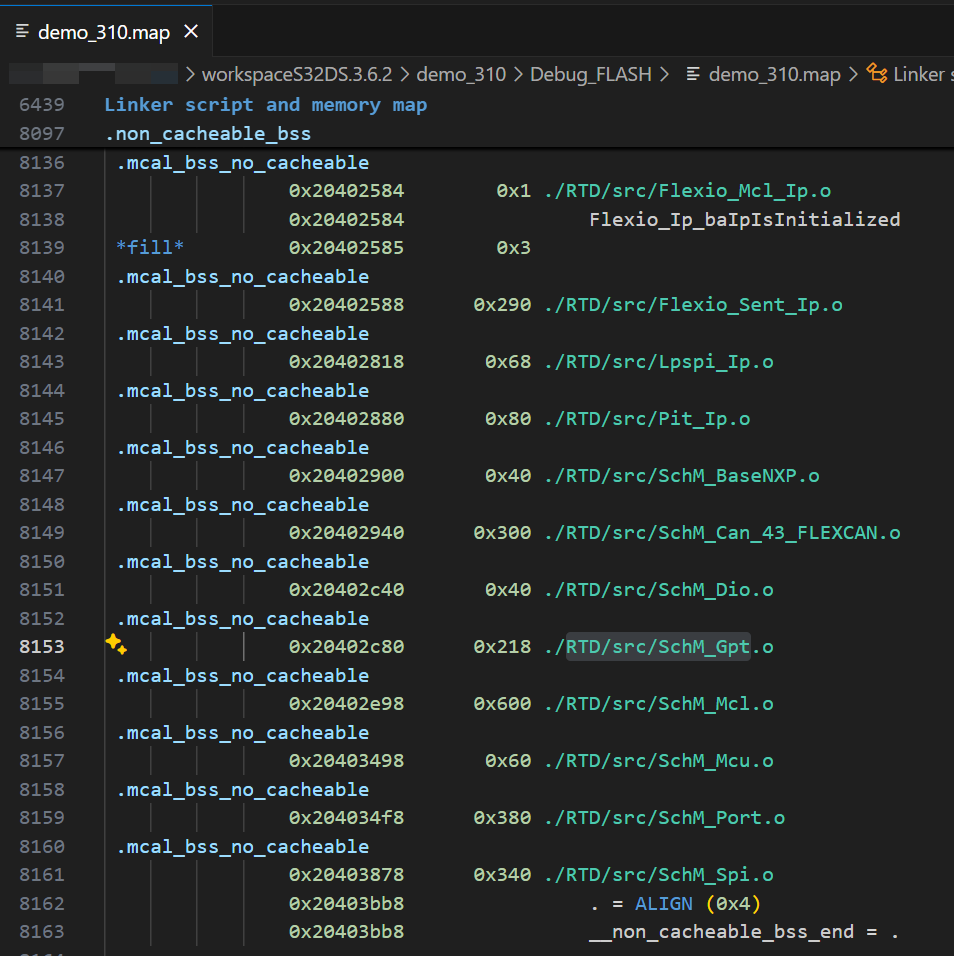Click line number 8153 in gutter
Image resolution: width=954 pixels, height=956 pixels.
click(x=41, y=647)
